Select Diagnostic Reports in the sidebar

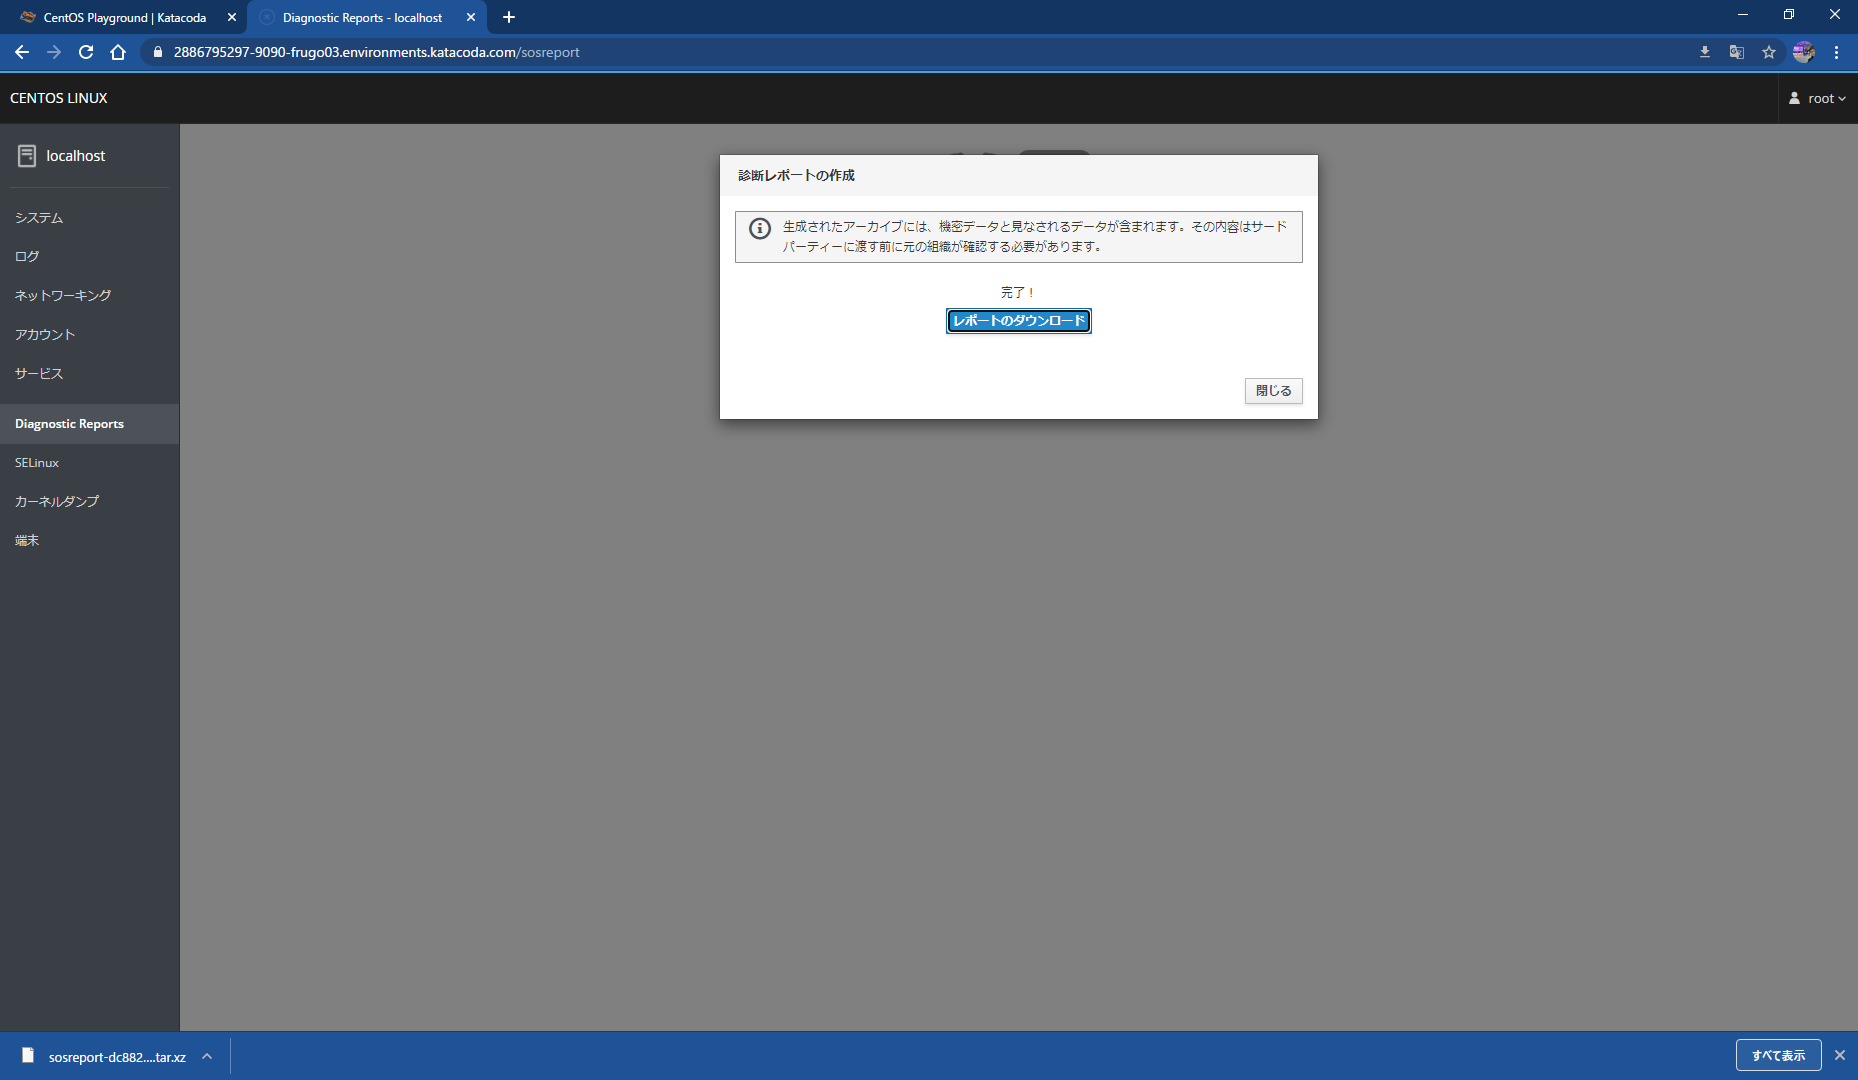tap(89, 424)
